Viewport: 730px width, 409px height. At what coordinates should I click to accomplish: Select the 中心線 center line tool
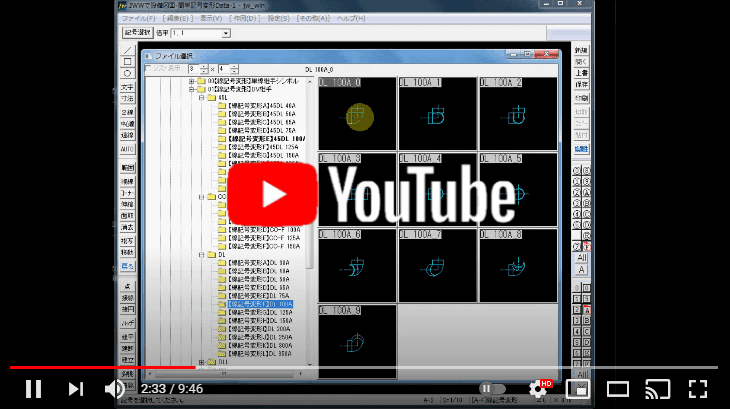click(x=127, y=124)
